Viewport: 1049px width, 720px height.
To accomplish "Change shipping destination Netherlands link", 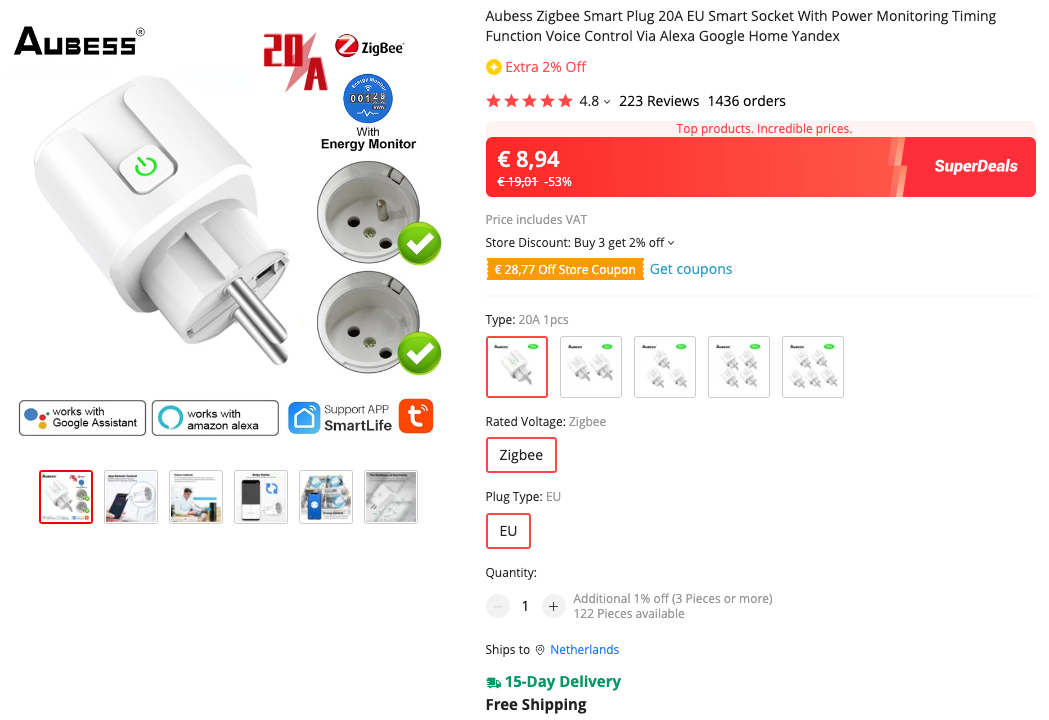I will [x=585, y=650].
